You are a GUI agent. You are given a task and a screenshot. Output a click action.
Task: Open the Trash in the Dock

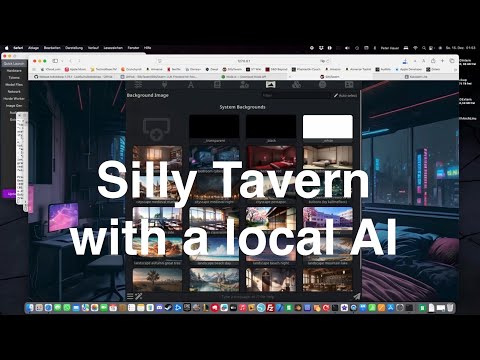coord(450,308)
